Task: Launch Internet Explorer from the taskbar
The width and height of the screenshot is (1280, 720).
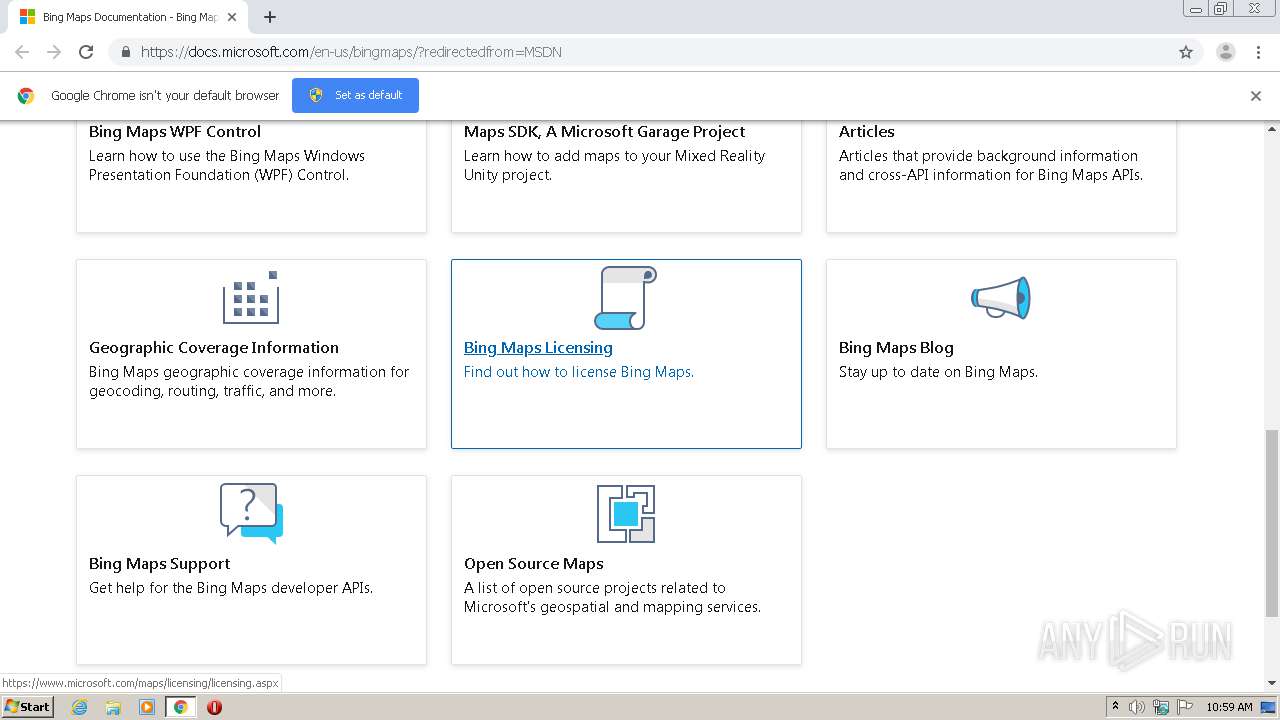Action: (80, 707)
